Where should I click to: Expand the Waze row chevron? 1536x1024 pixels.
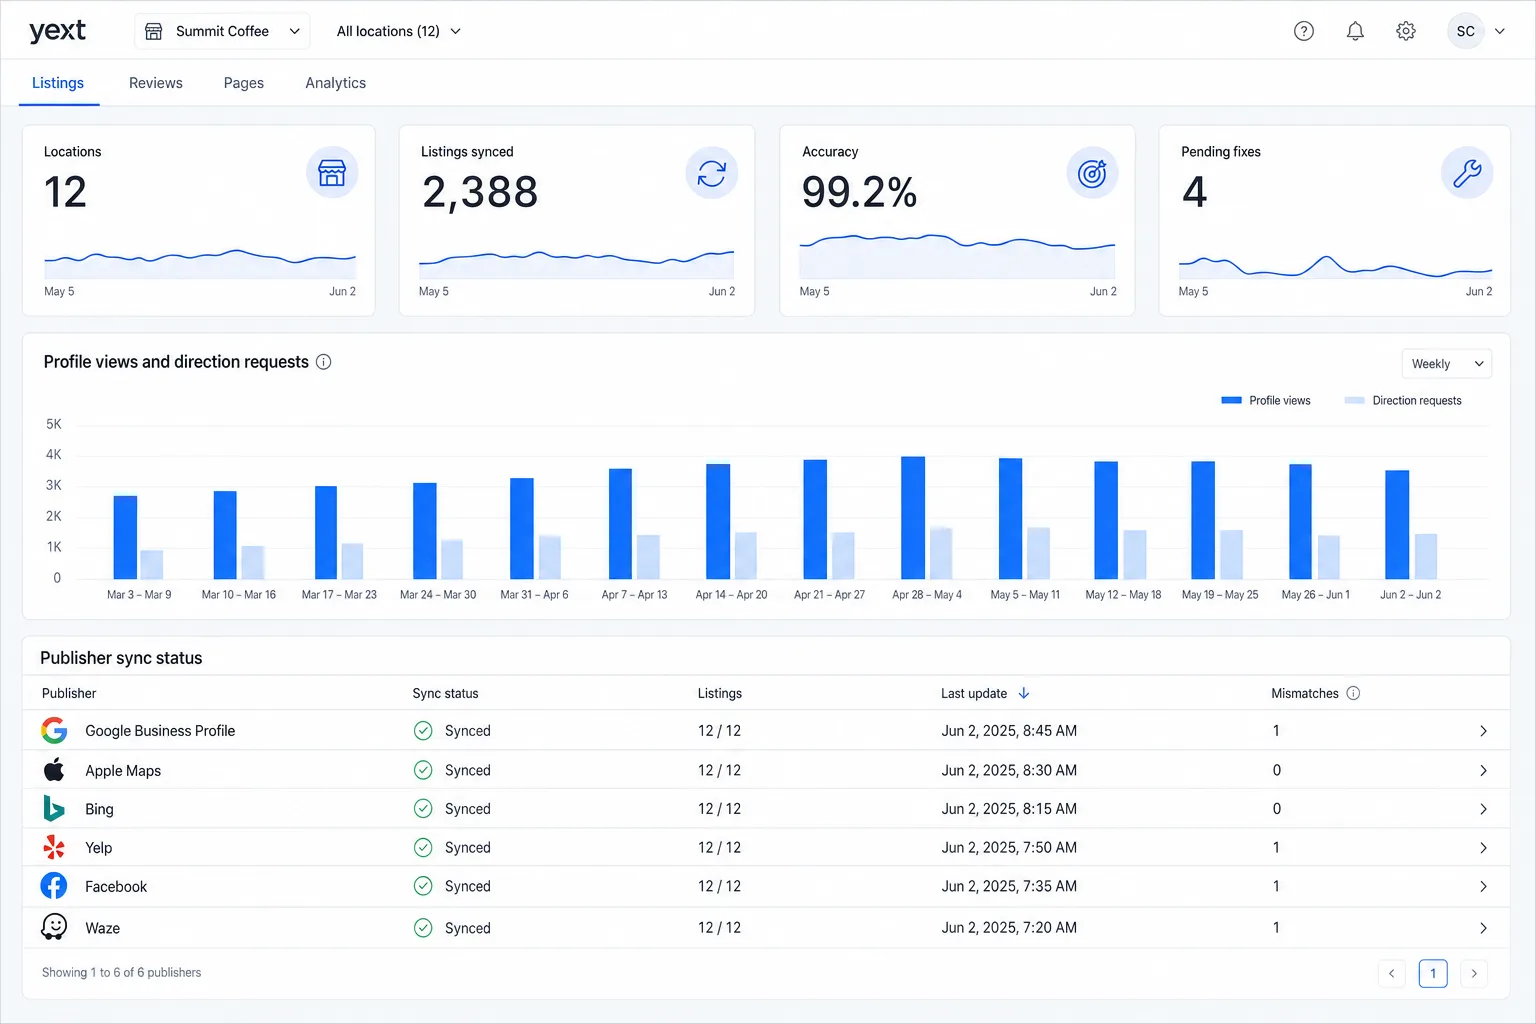point(1483,929)
